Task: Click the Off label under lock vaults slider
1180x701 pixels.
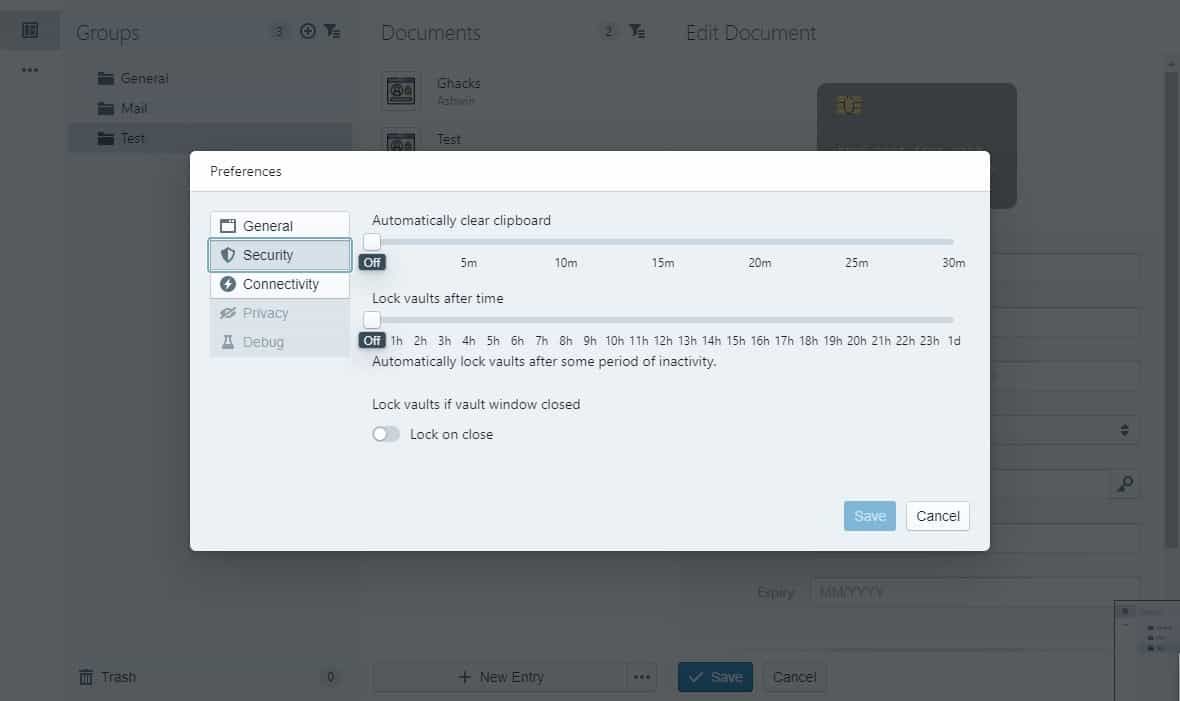Action: coord(372,341)
